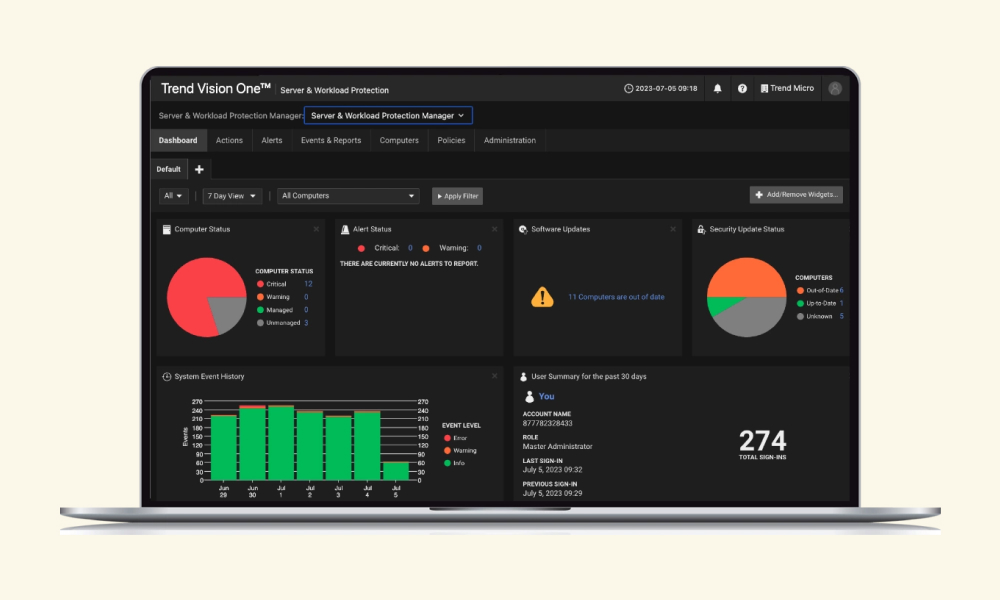Click the clock icon beside the timestamp
The image size is (1000, 600).
pyautogui.click(x=628, y=89)
